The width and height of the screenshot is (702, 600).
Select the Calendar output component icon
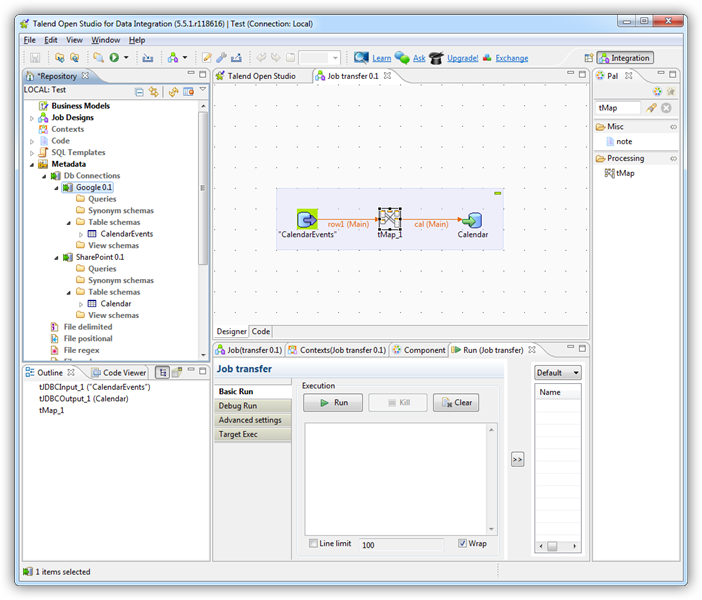473,220
